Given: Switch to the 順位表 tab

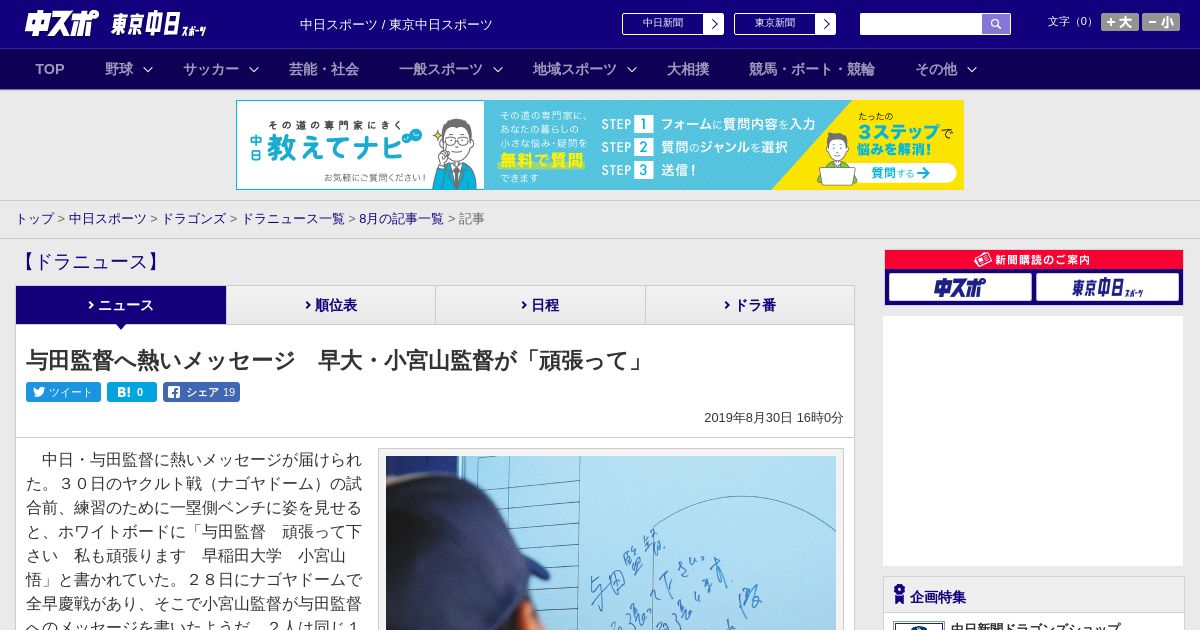Looking at the screenshot, I should (x=331, y=305).
